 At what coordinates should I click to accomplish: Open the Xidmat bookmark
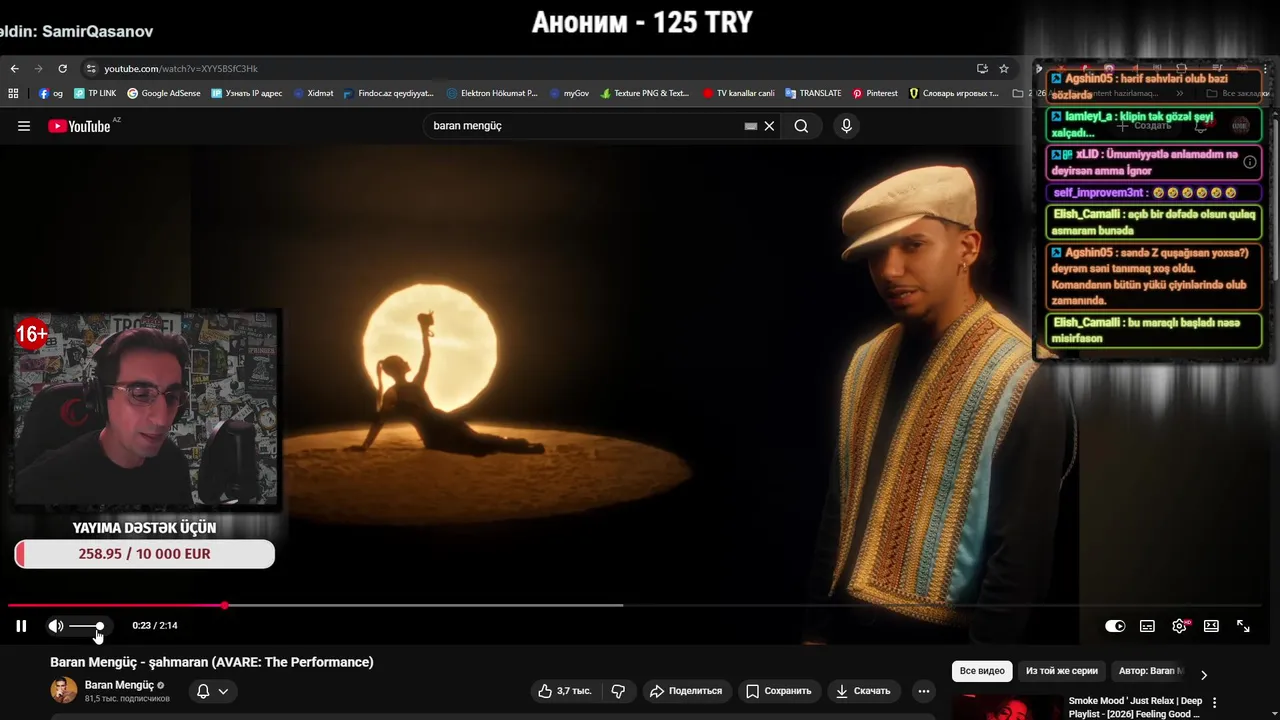313,93
